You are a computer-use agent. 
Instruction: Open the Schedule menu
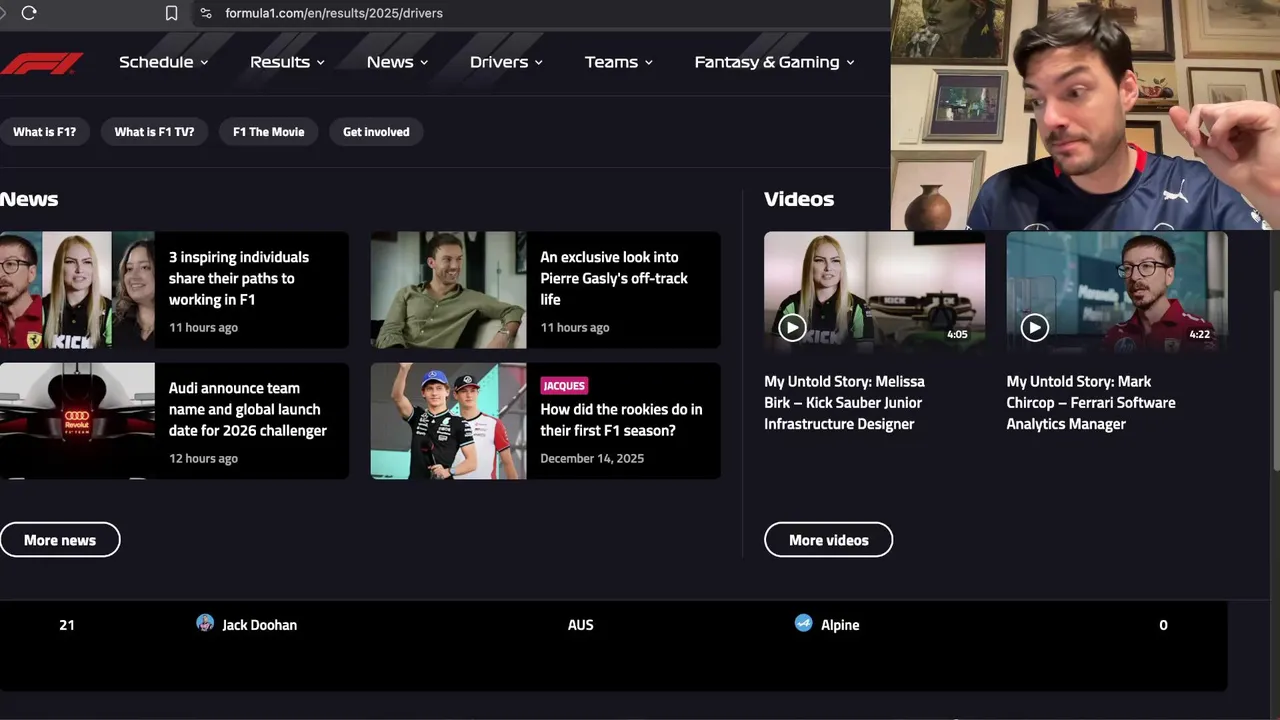[164, 62]
